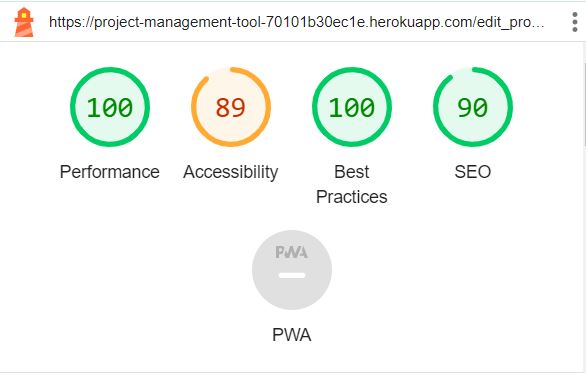Select the Accessibility label
586x373 pixels.
(x=231, y=172)
